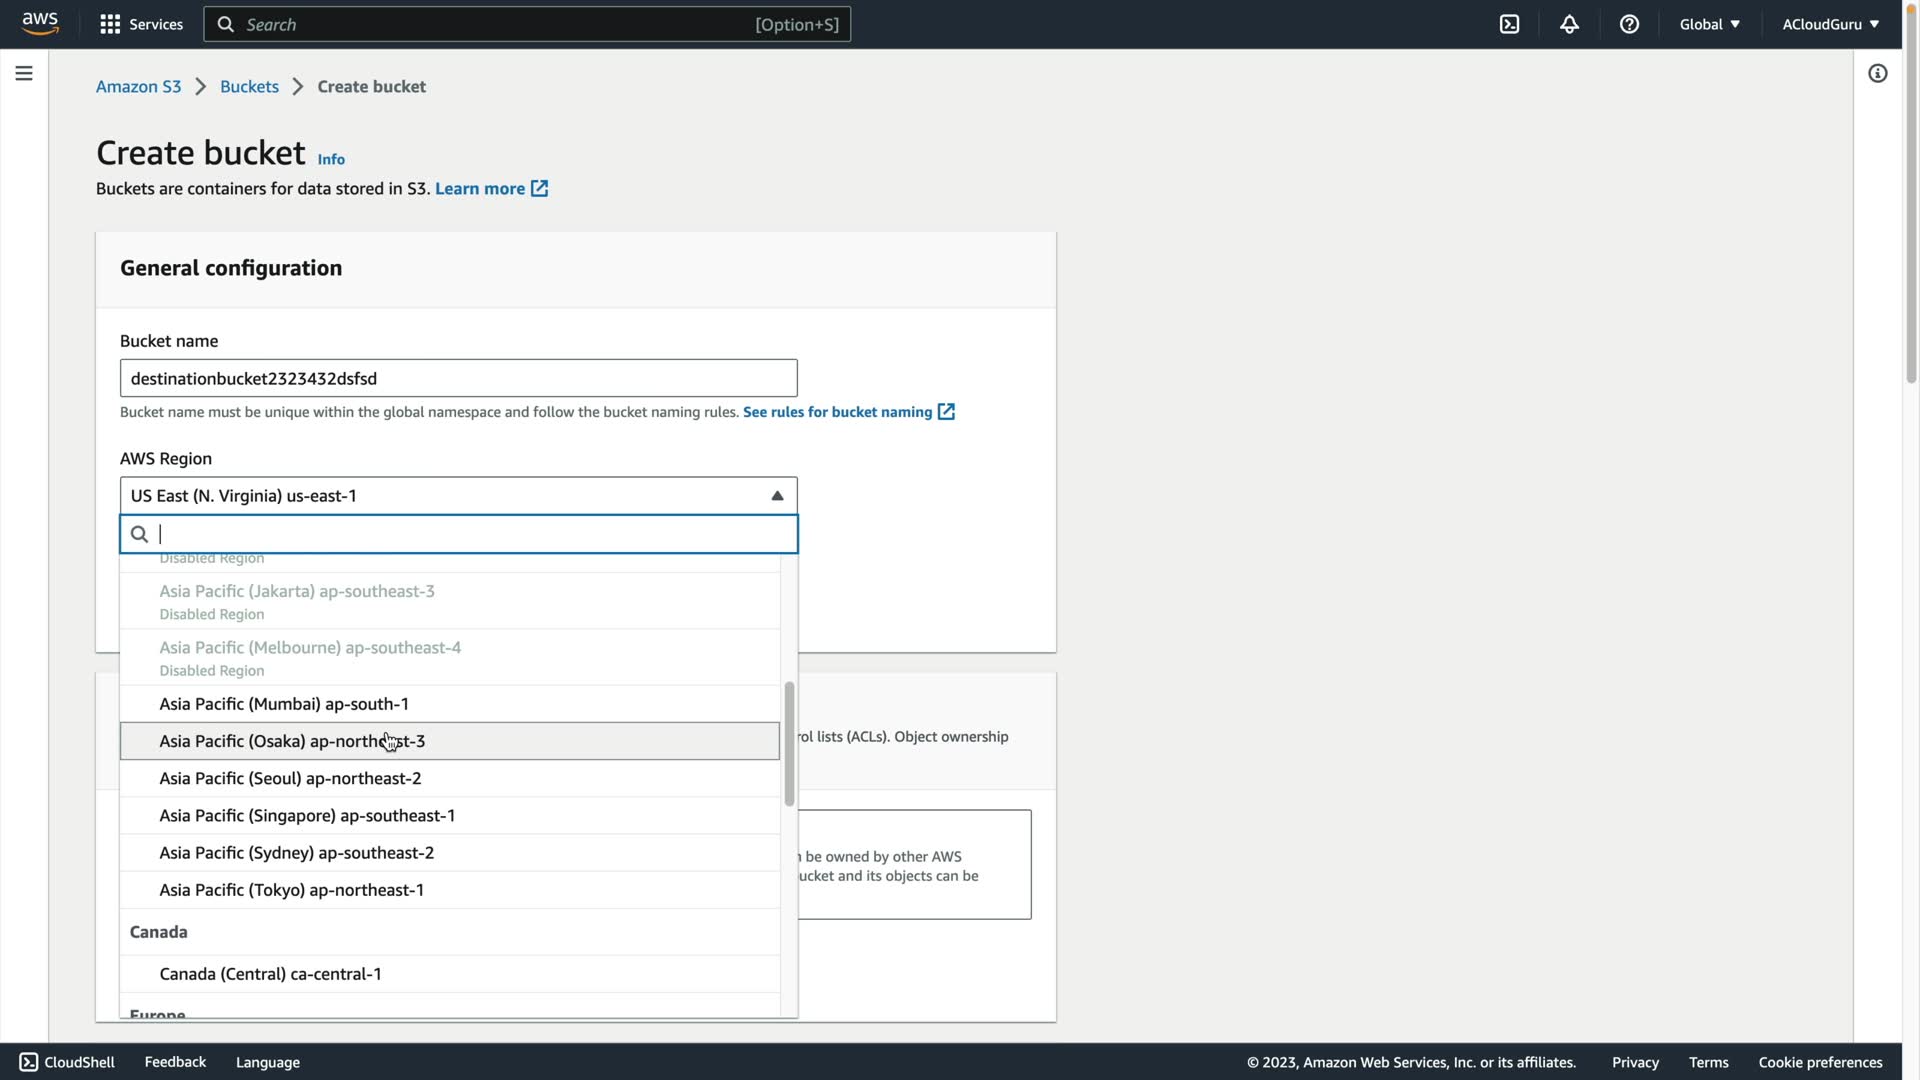Image resolution: width=1920 pixels, height=1080 pixels.
Task: Click the region filter search box
Action: tap(470, 534)
